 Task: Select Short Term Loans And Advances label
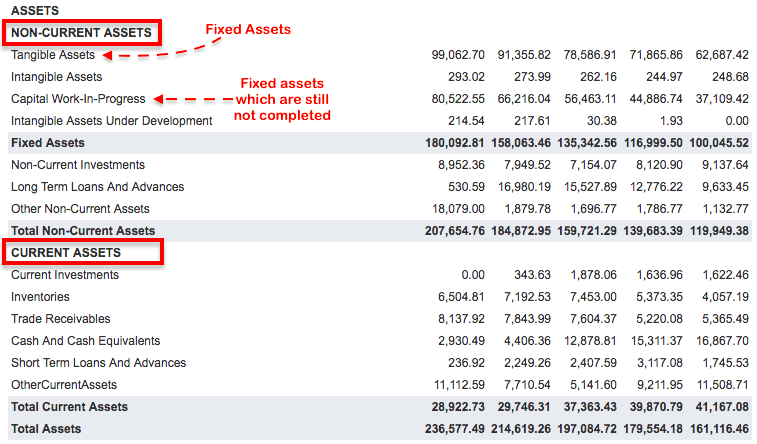(x=98, y=363)
